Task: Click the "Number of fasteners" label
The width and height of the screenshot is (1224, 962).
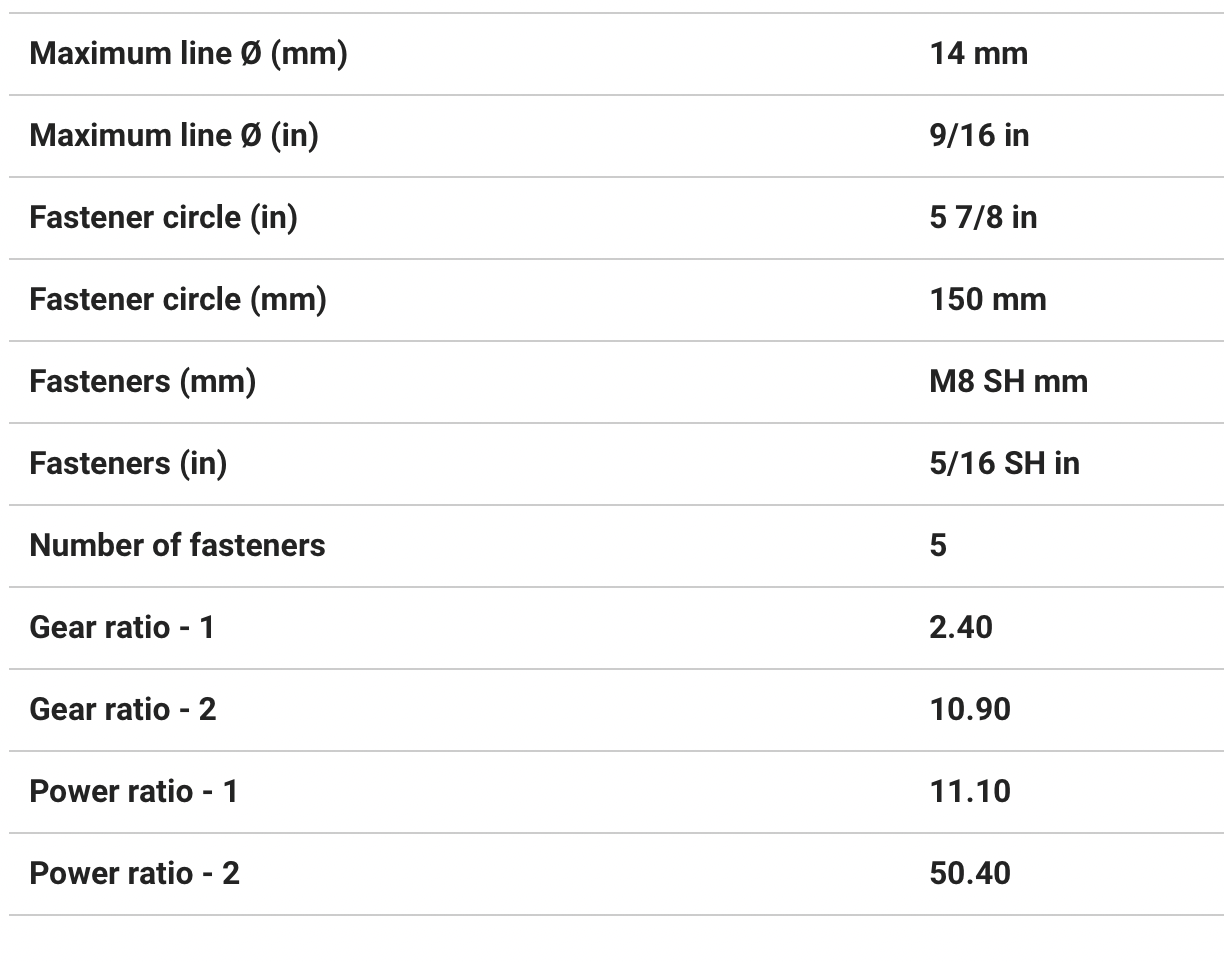Action: [x=177, y=545]
